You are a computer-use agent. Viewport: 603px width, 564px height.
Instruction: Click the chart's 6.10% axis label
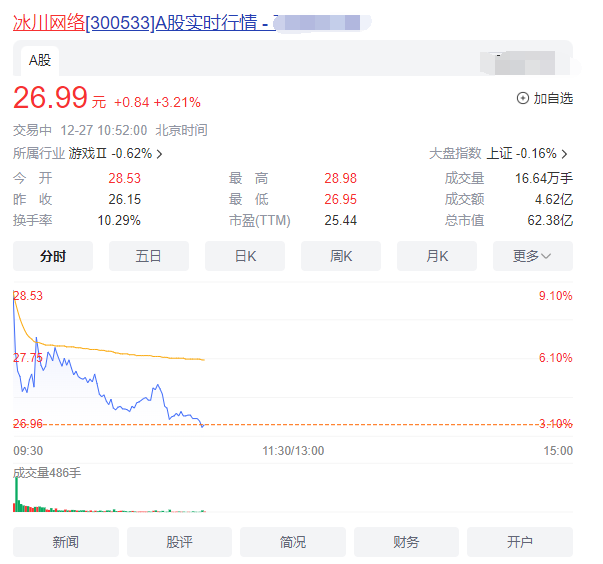(x=555, y=358)
